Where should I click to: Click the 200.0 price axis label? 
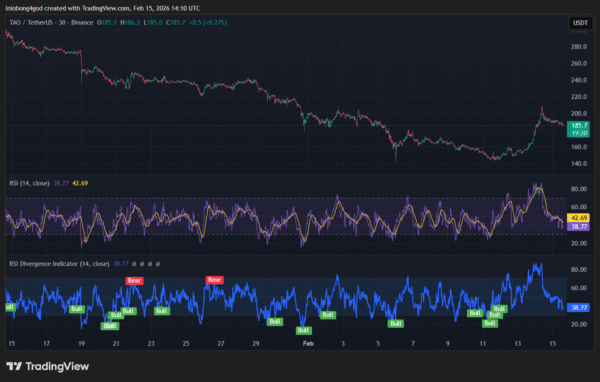[579, 114]
